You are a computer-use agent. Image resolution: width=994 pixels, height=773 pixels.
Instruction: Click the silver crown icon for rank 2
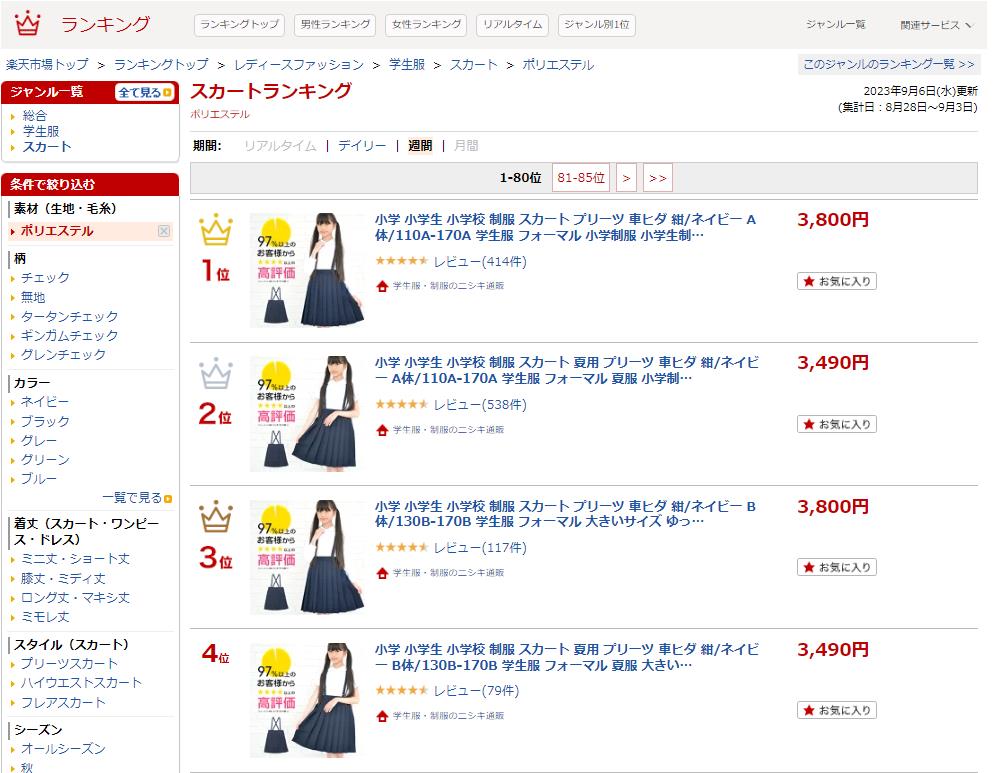click(216, 374)
